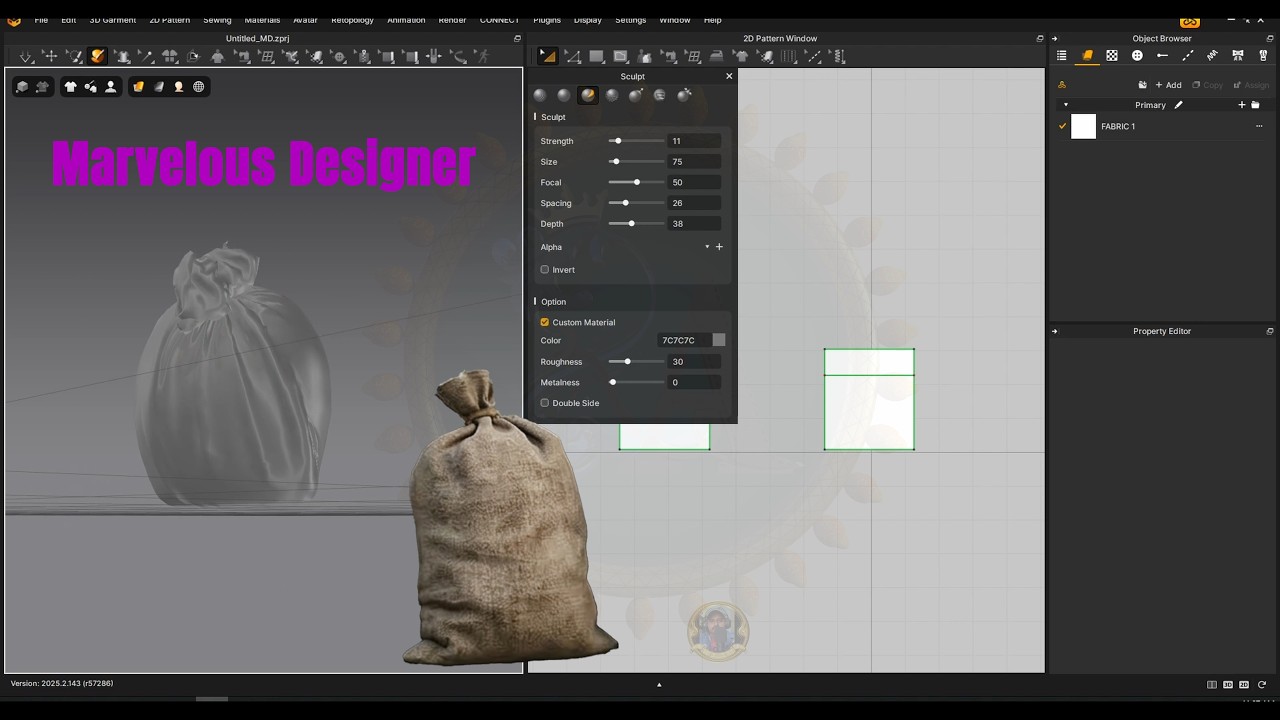Toggle the 3D cube view icon
This screenshot has height=720, width=1280.
(22, 87)
